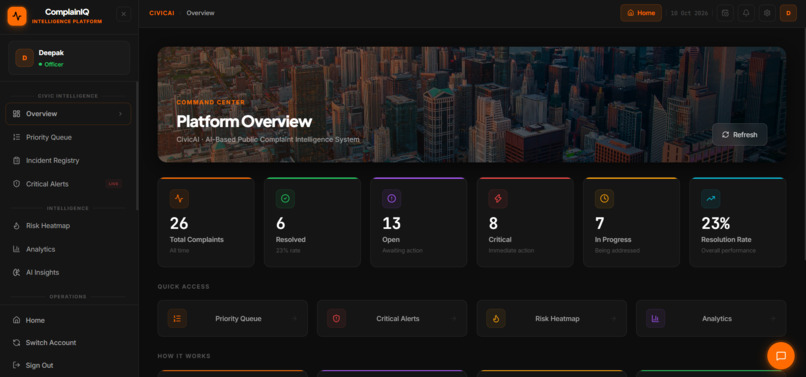
Task: Open the Priority Queue quick access tile
Action: (232, 318)
